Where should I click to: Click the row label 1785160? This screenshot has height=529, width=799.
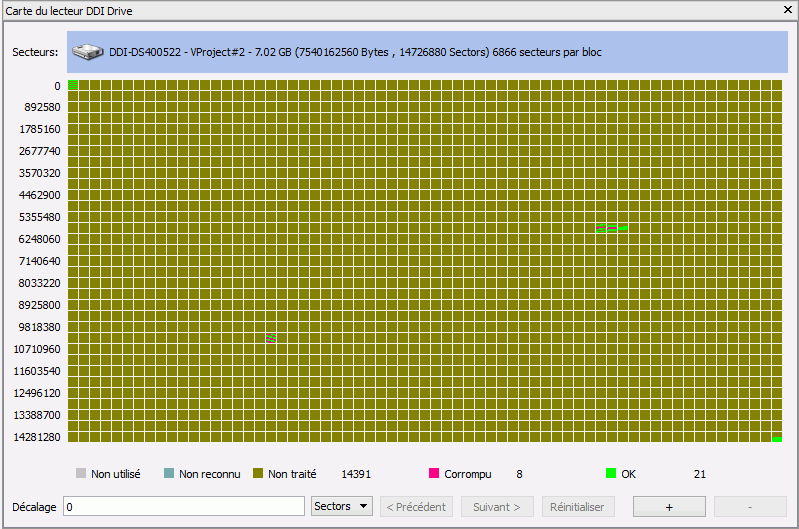(x=40, y=129)
